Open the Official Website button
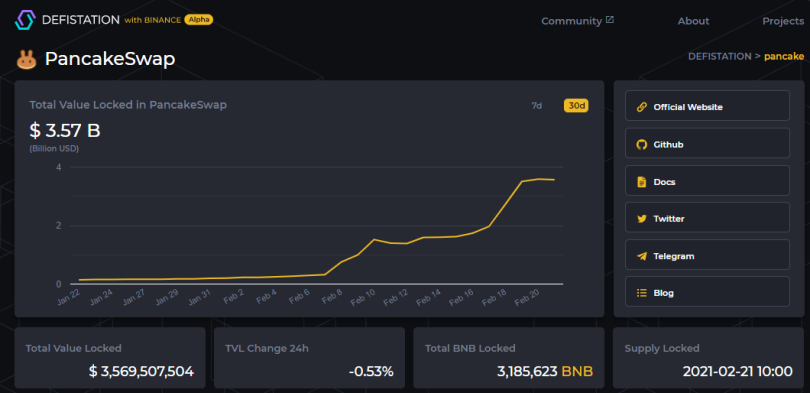Viewport: 810px width, 393px height. coord(707,106)
